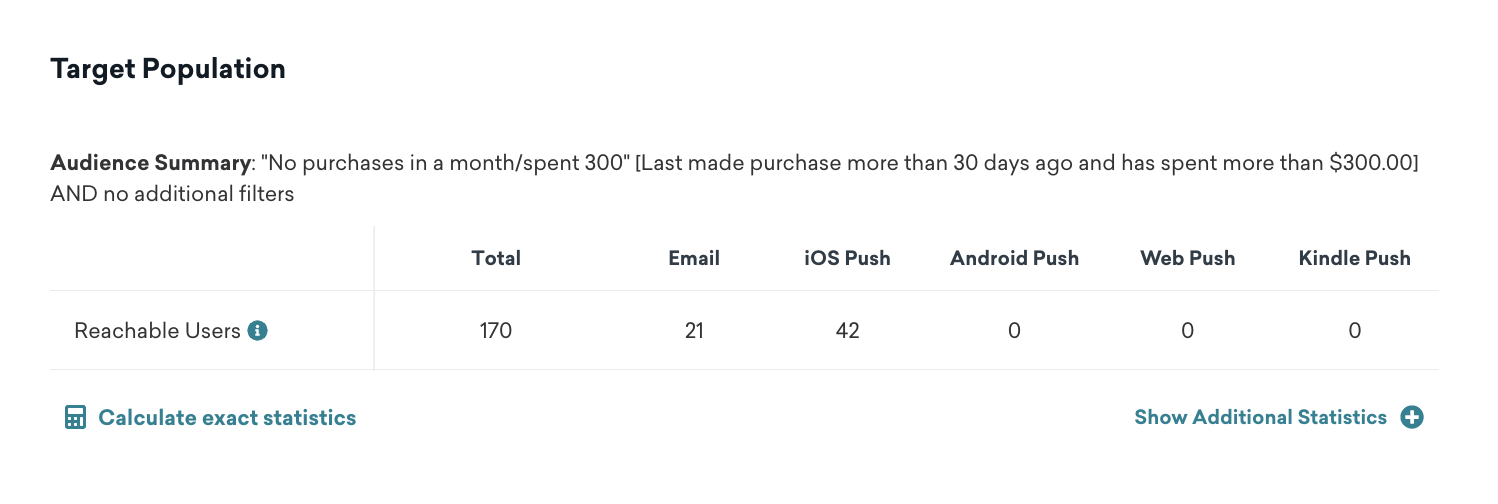The image size is (1498, 504).
Task: Click the Kindle Push column header
Action: pos(1354,258)
